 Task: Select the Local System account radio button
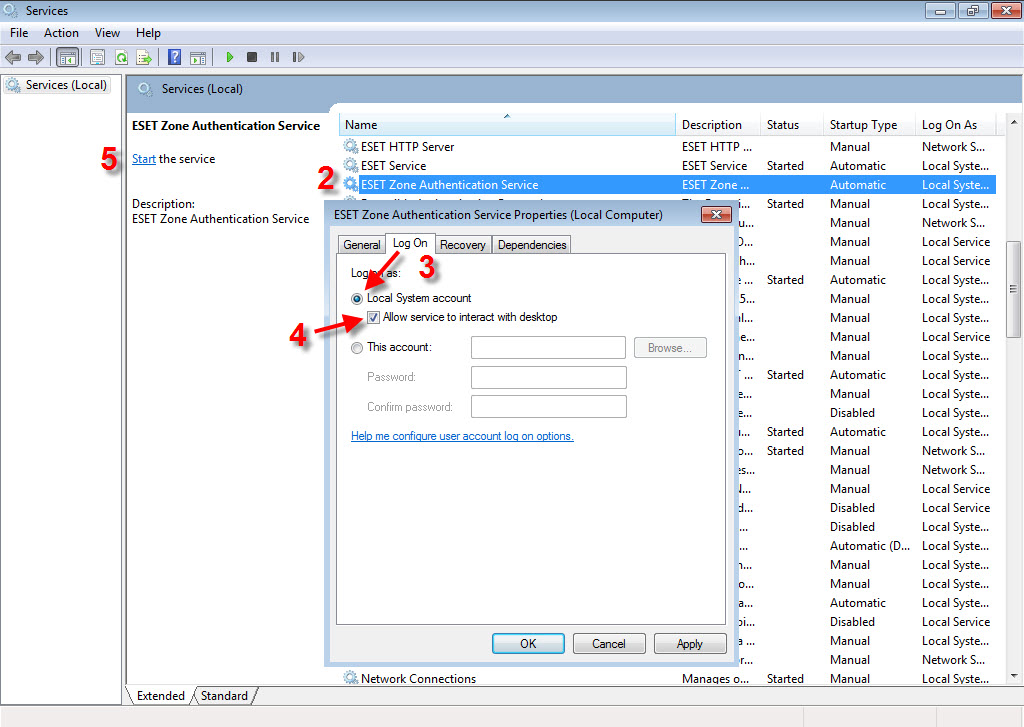click(x=357, y=299)
